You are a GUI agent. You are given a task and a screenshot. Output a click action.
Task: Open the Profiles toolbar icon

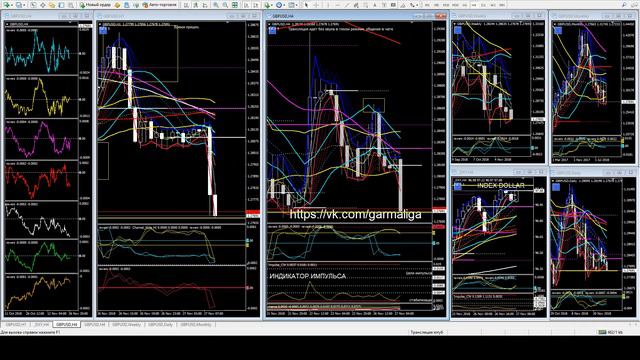click(19, 5)
